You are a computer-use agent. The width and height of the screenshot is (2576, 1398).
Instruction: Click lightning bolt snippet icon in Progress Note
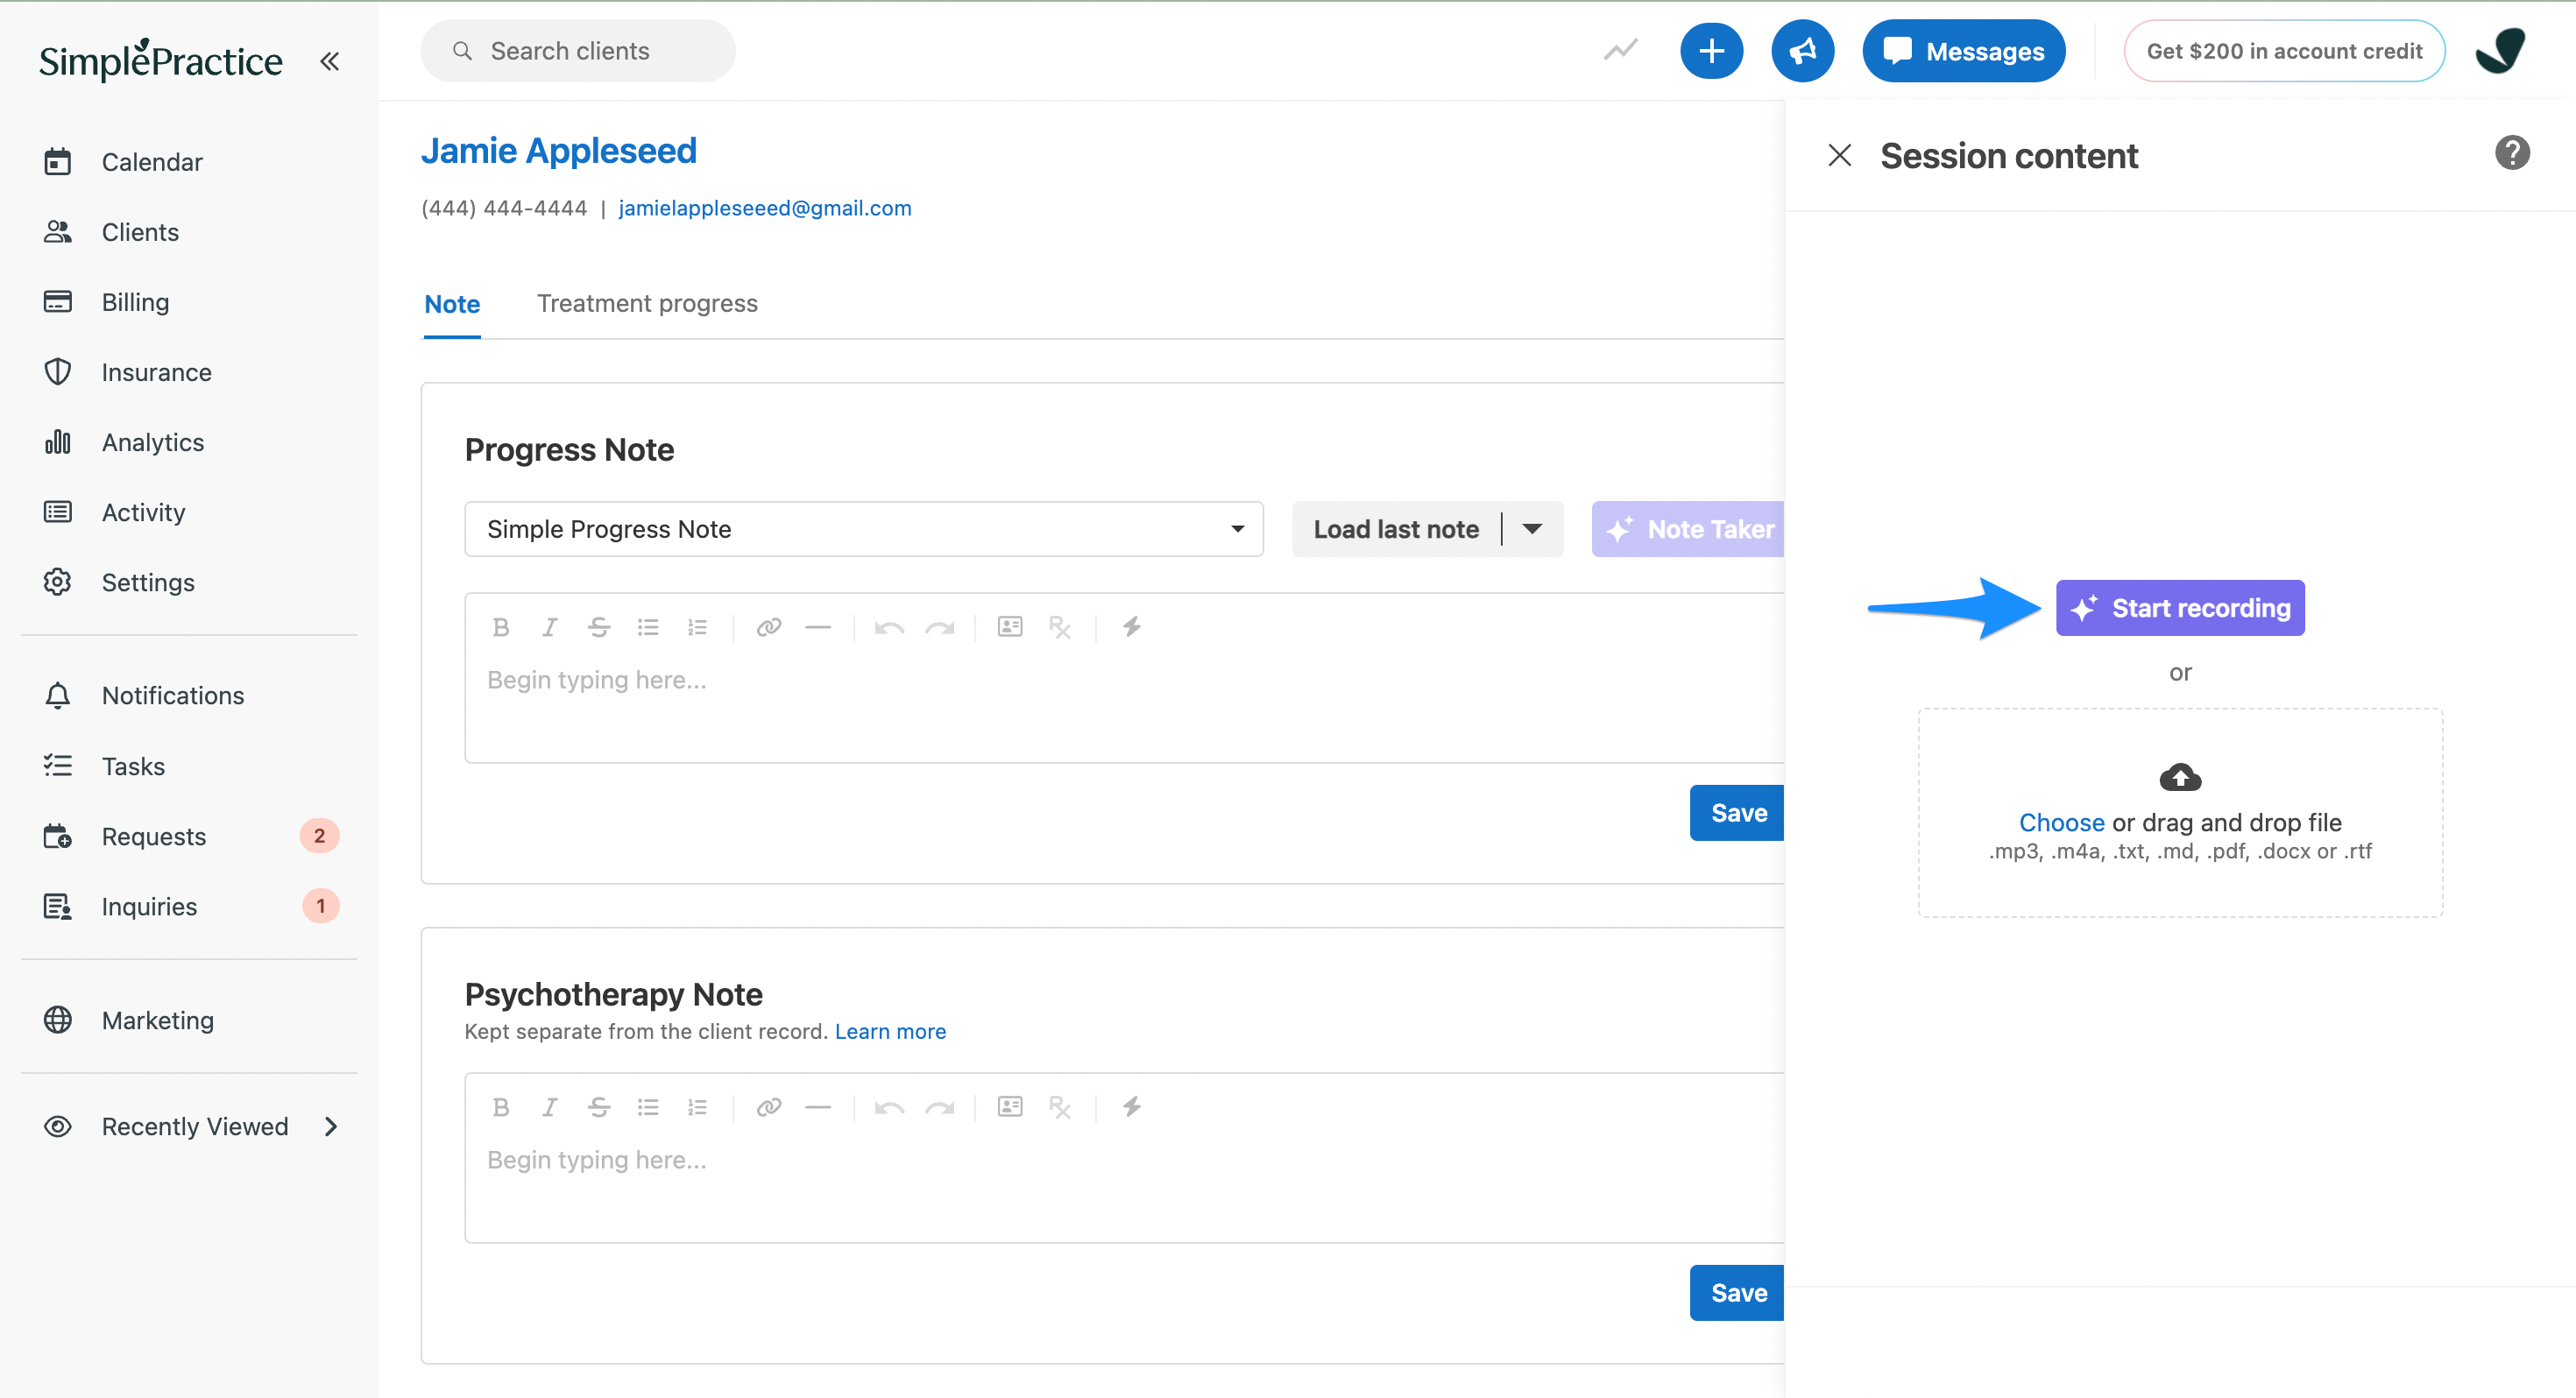(1131, 627)
